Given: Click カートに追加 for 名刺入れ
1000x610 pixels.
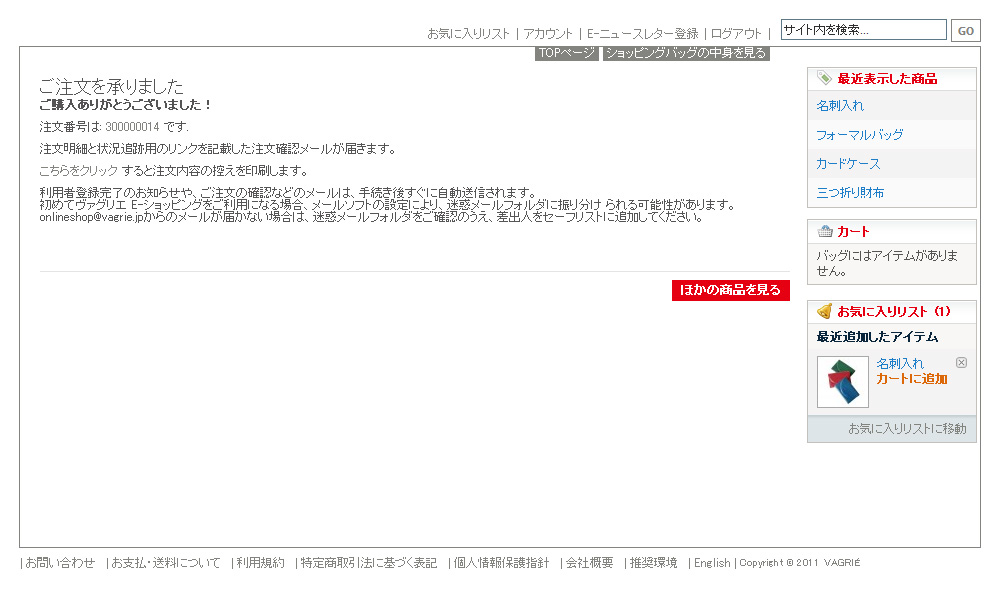Looking at the screenshot, I should click(x=911, y=379).
